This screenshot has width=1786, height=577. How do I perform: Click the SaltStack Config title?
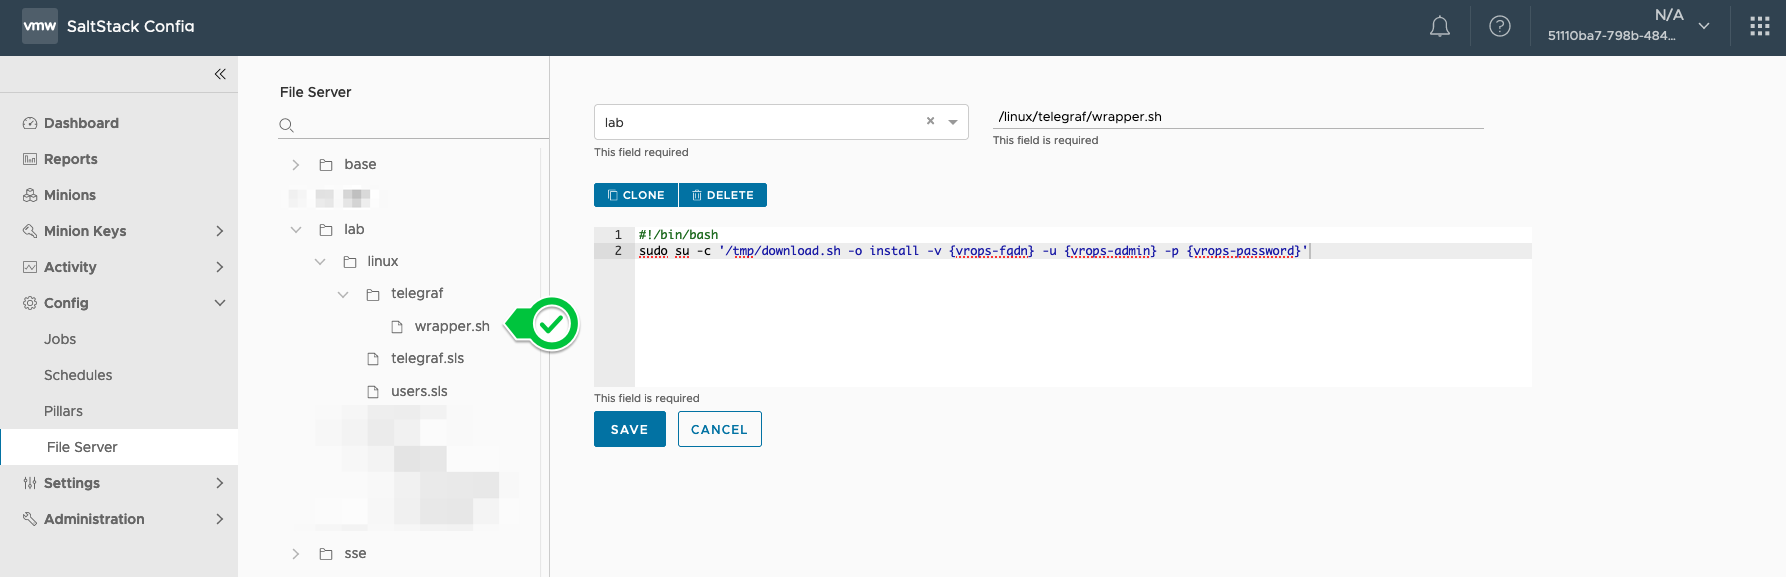(x=131, y=26)
